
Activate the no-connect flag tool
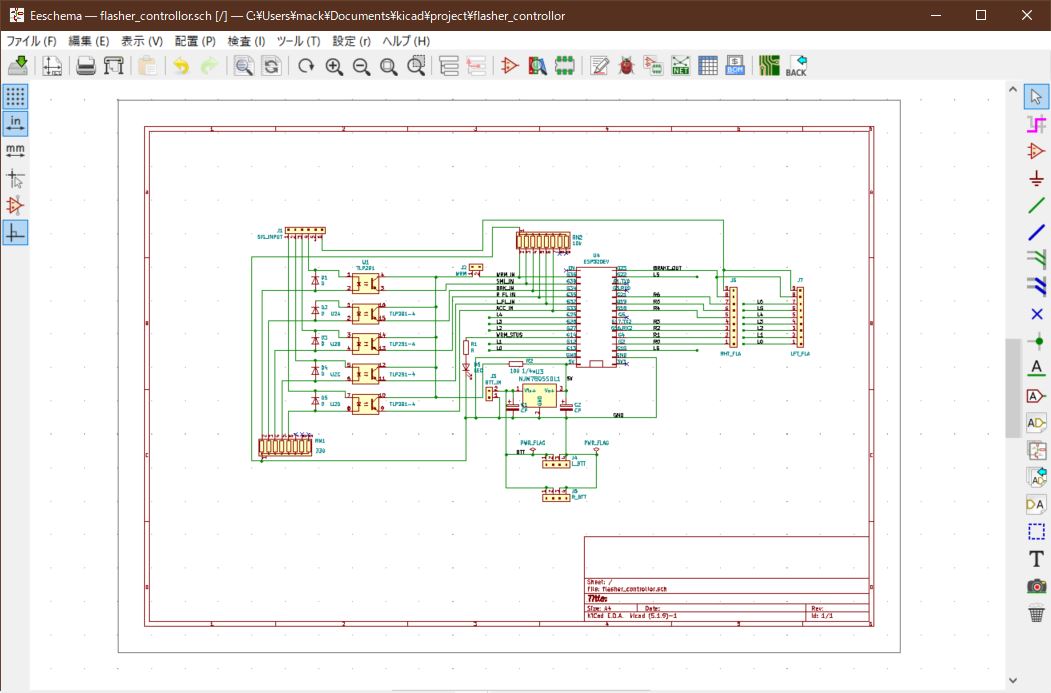click(1037, 313)
